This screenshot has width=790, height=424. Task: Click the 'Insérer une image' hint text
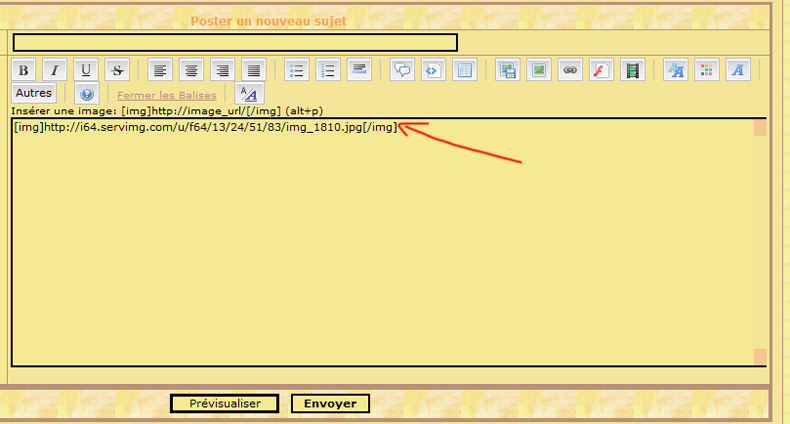pyautogui.click(x=167, y=111)
